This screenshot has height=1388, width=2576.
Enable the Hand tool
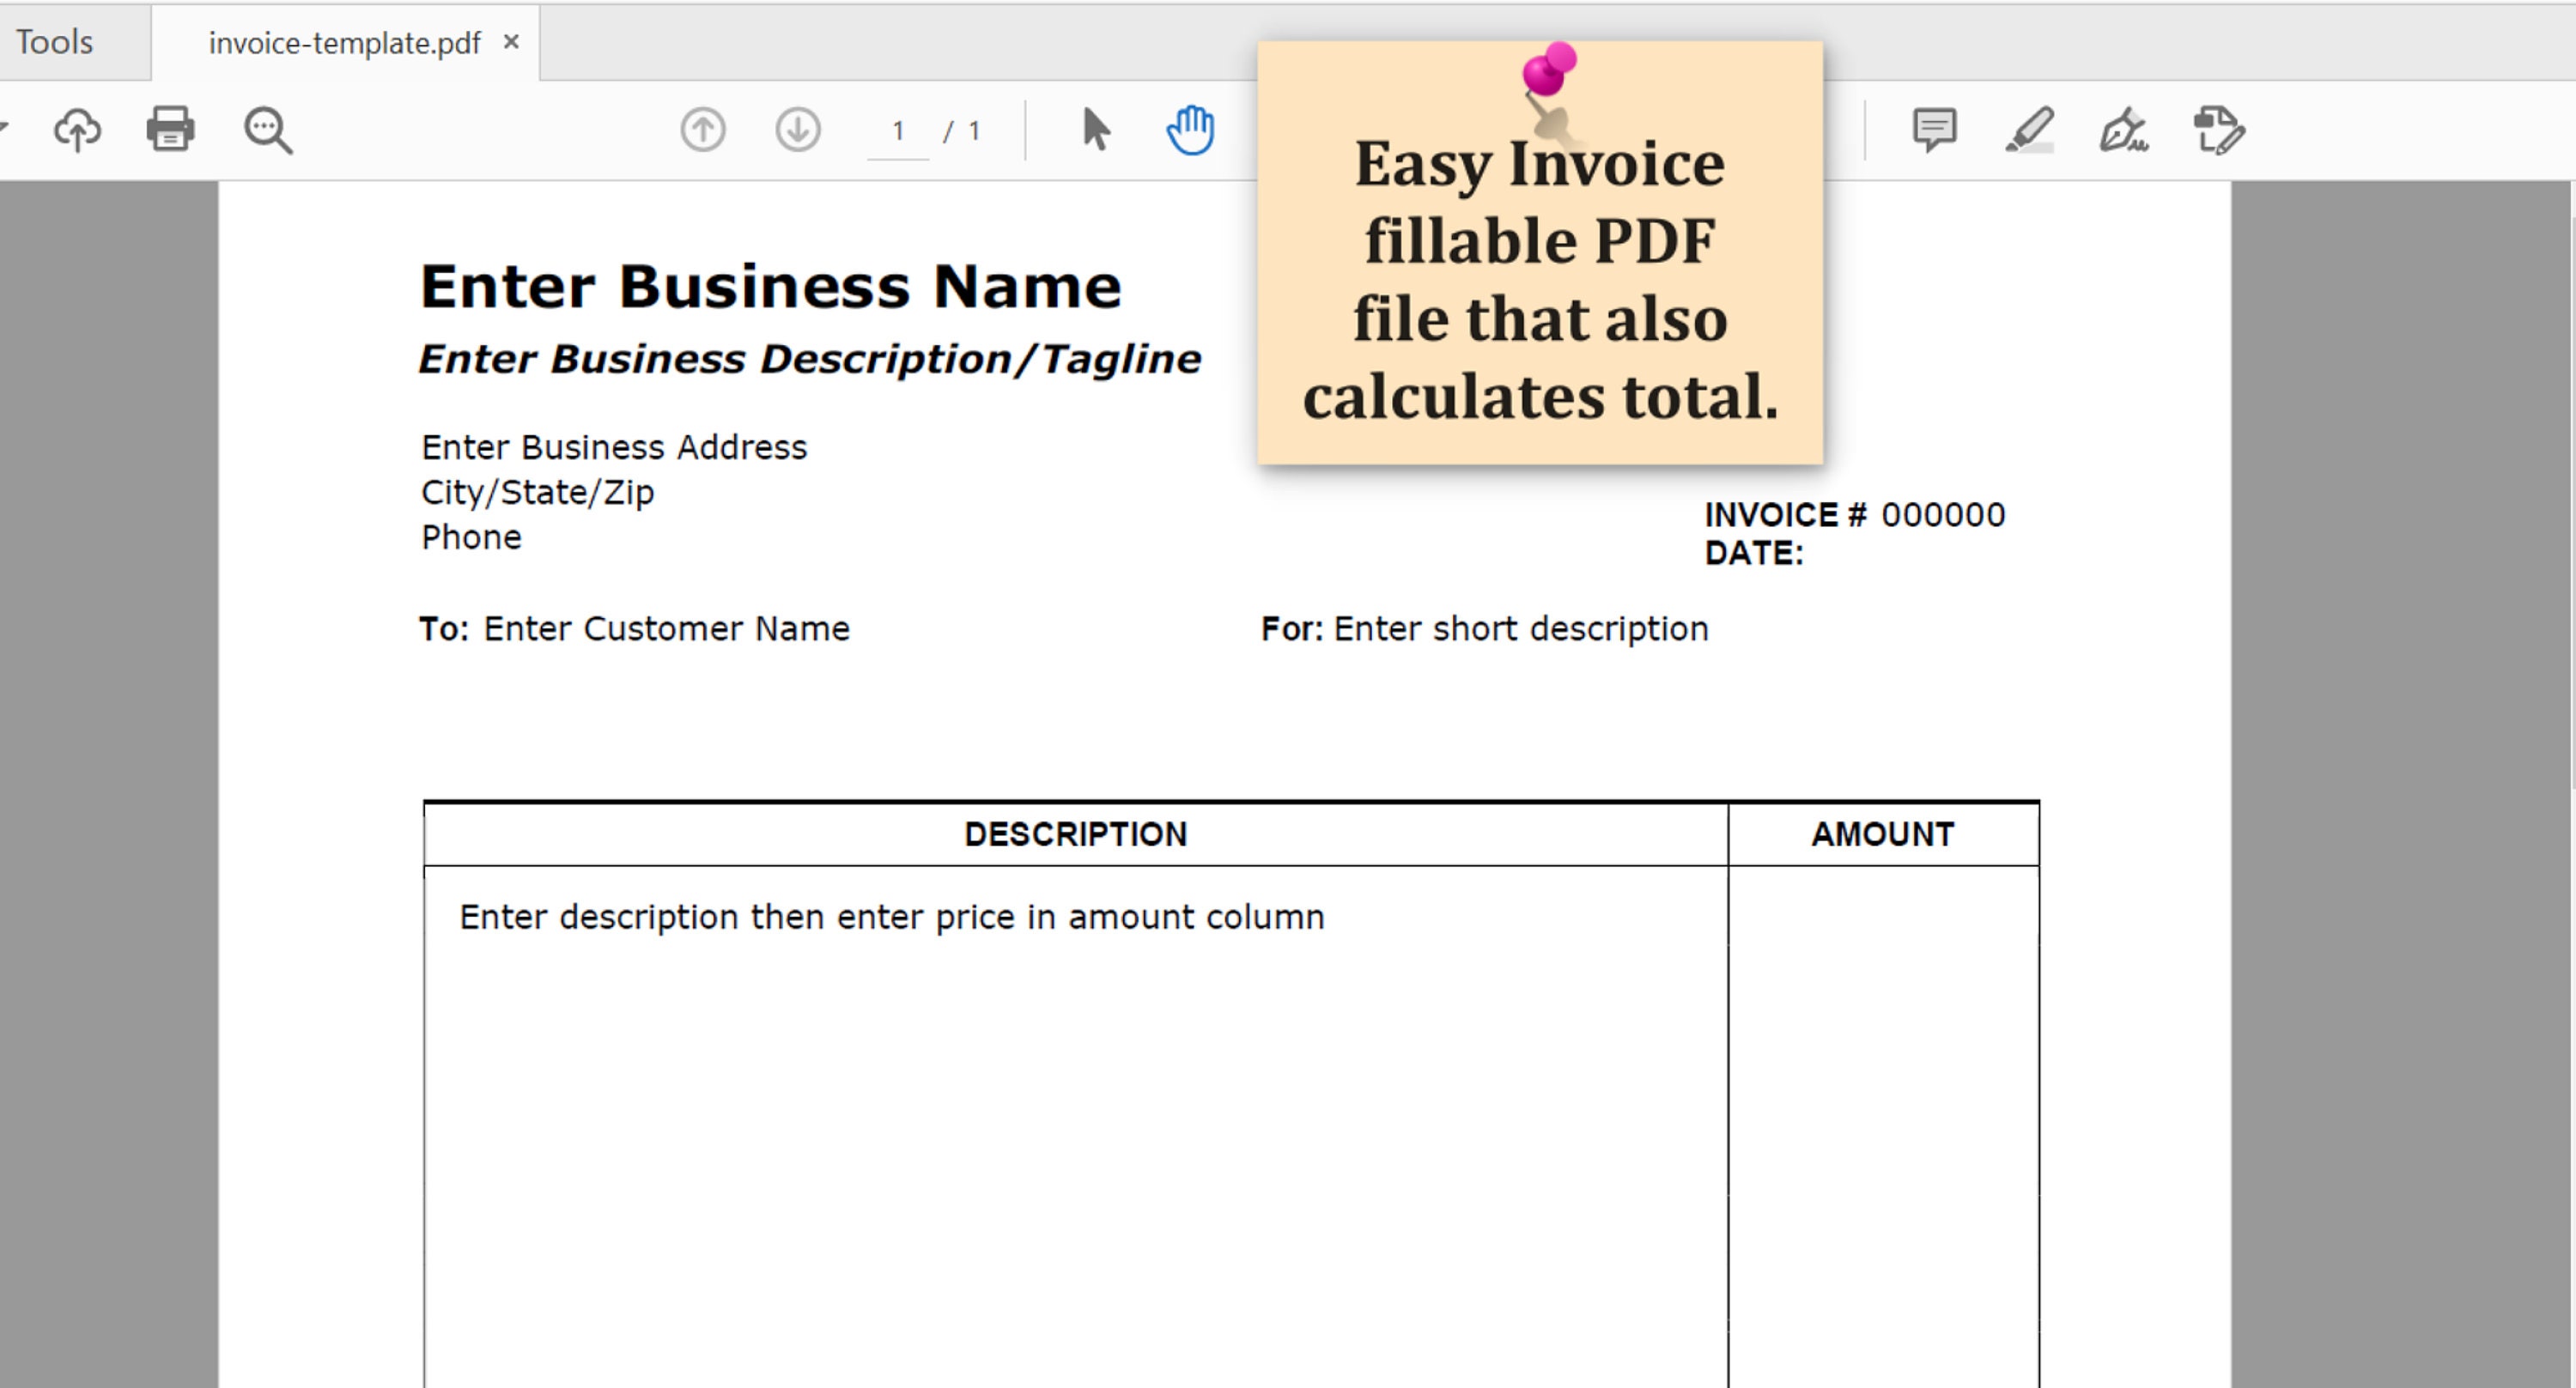pyautogui.click(x=1189, y=127)
